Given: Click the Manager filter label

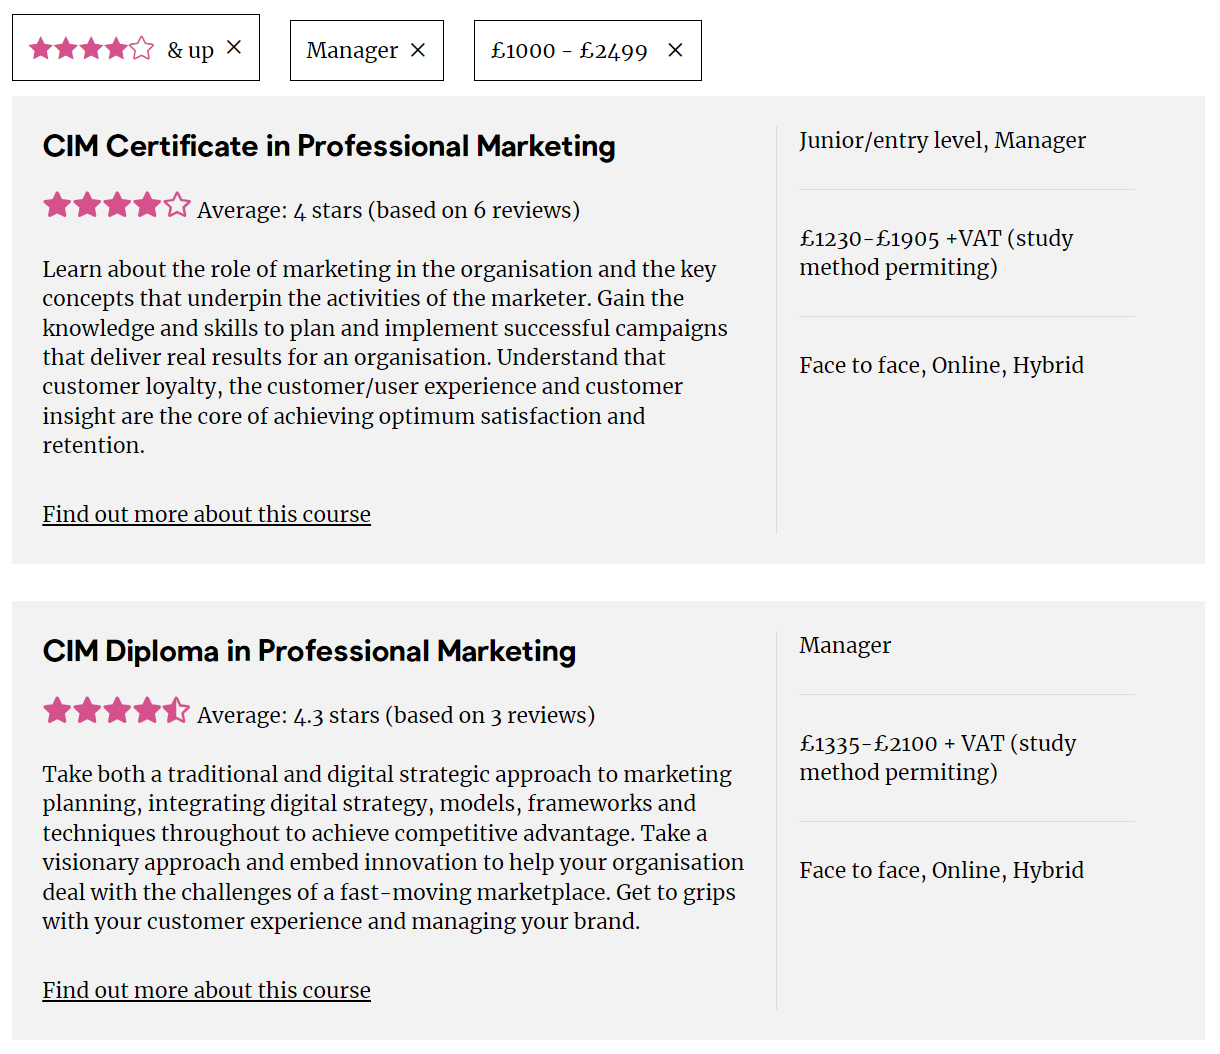Looking at the screenshot, I should (352, 50).
